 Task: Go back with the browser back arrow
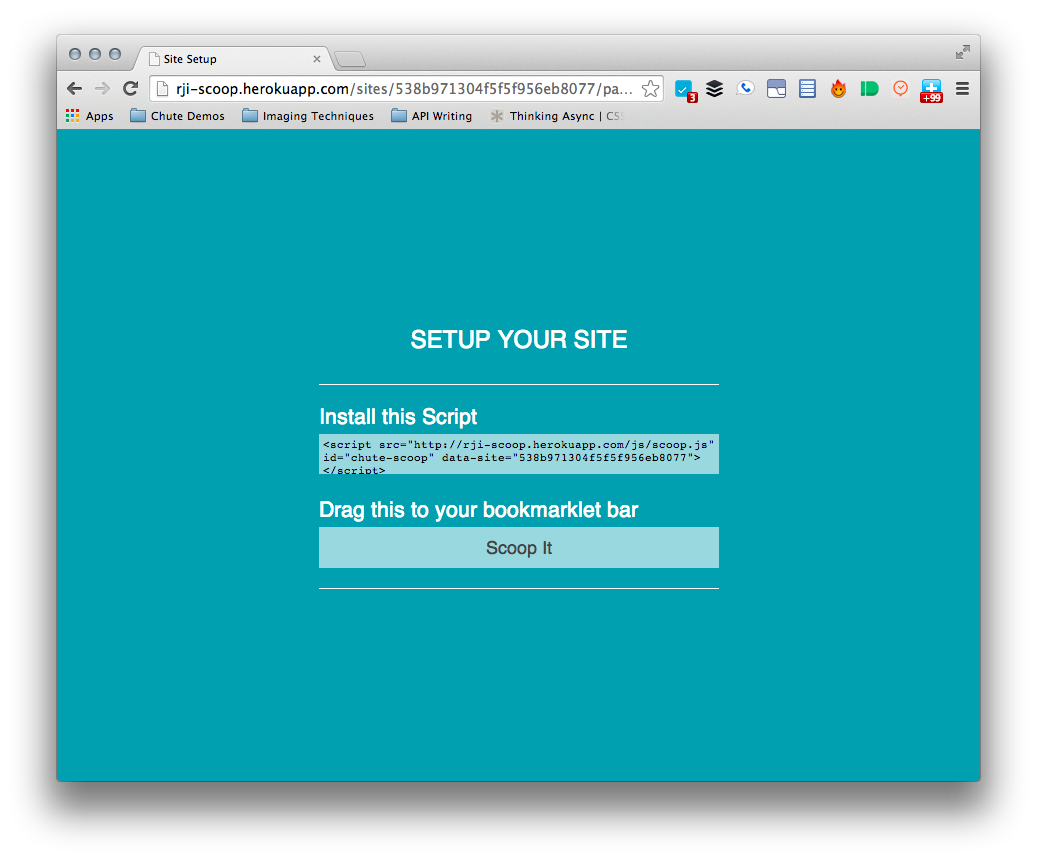point(75,89)
